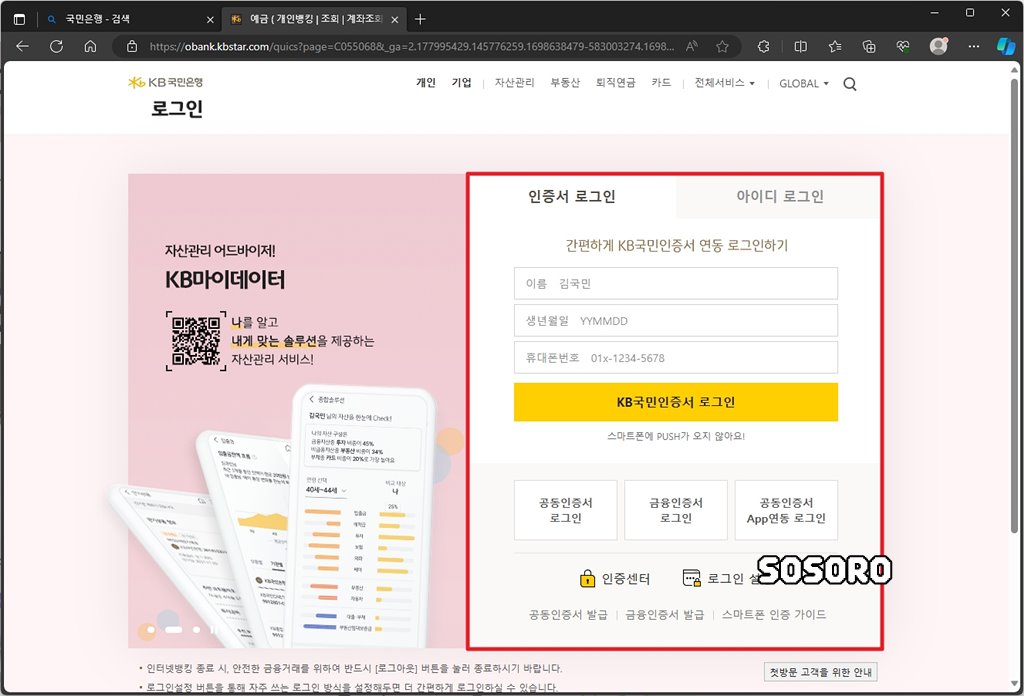Focus the 이름 input field
Image resolution: width=1024 pixels, height=696 pixels.
click(675, 283)
